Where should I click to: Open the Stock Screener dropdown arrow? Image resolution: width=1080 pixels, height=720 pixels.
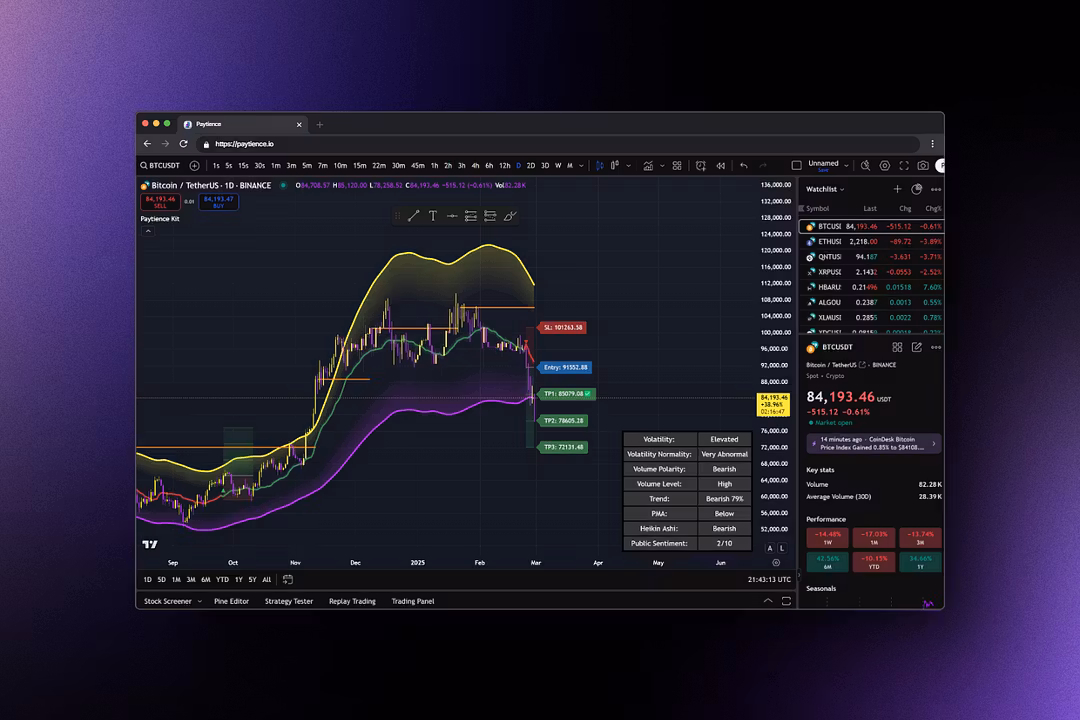[x=199, y=601]
